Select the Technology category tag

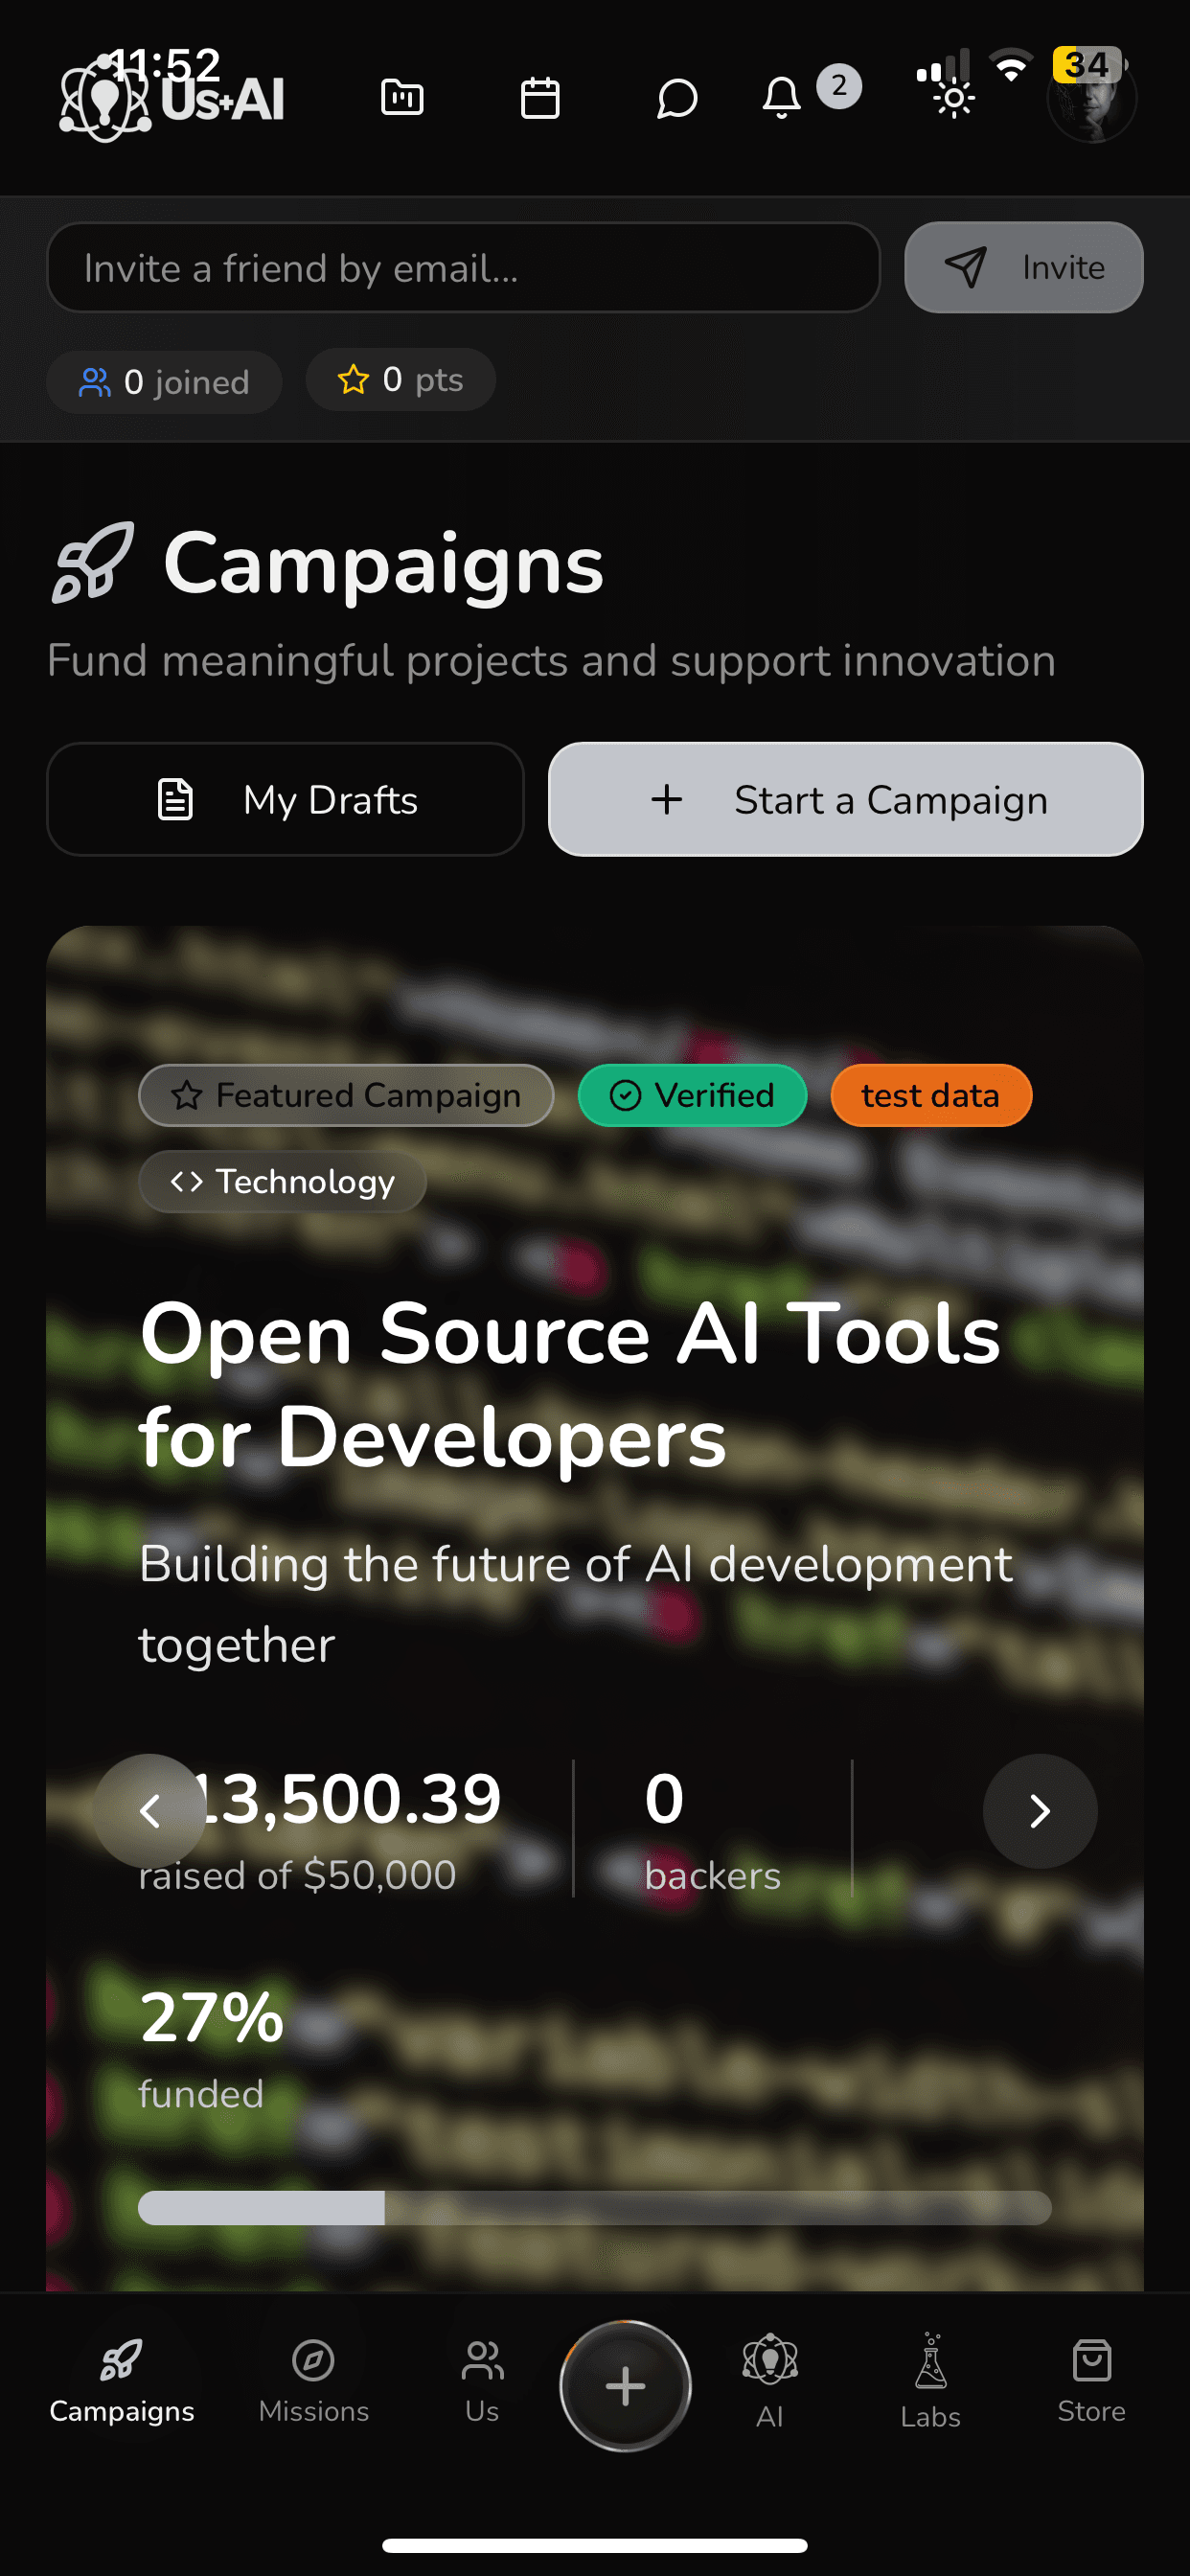[282, 1181]
